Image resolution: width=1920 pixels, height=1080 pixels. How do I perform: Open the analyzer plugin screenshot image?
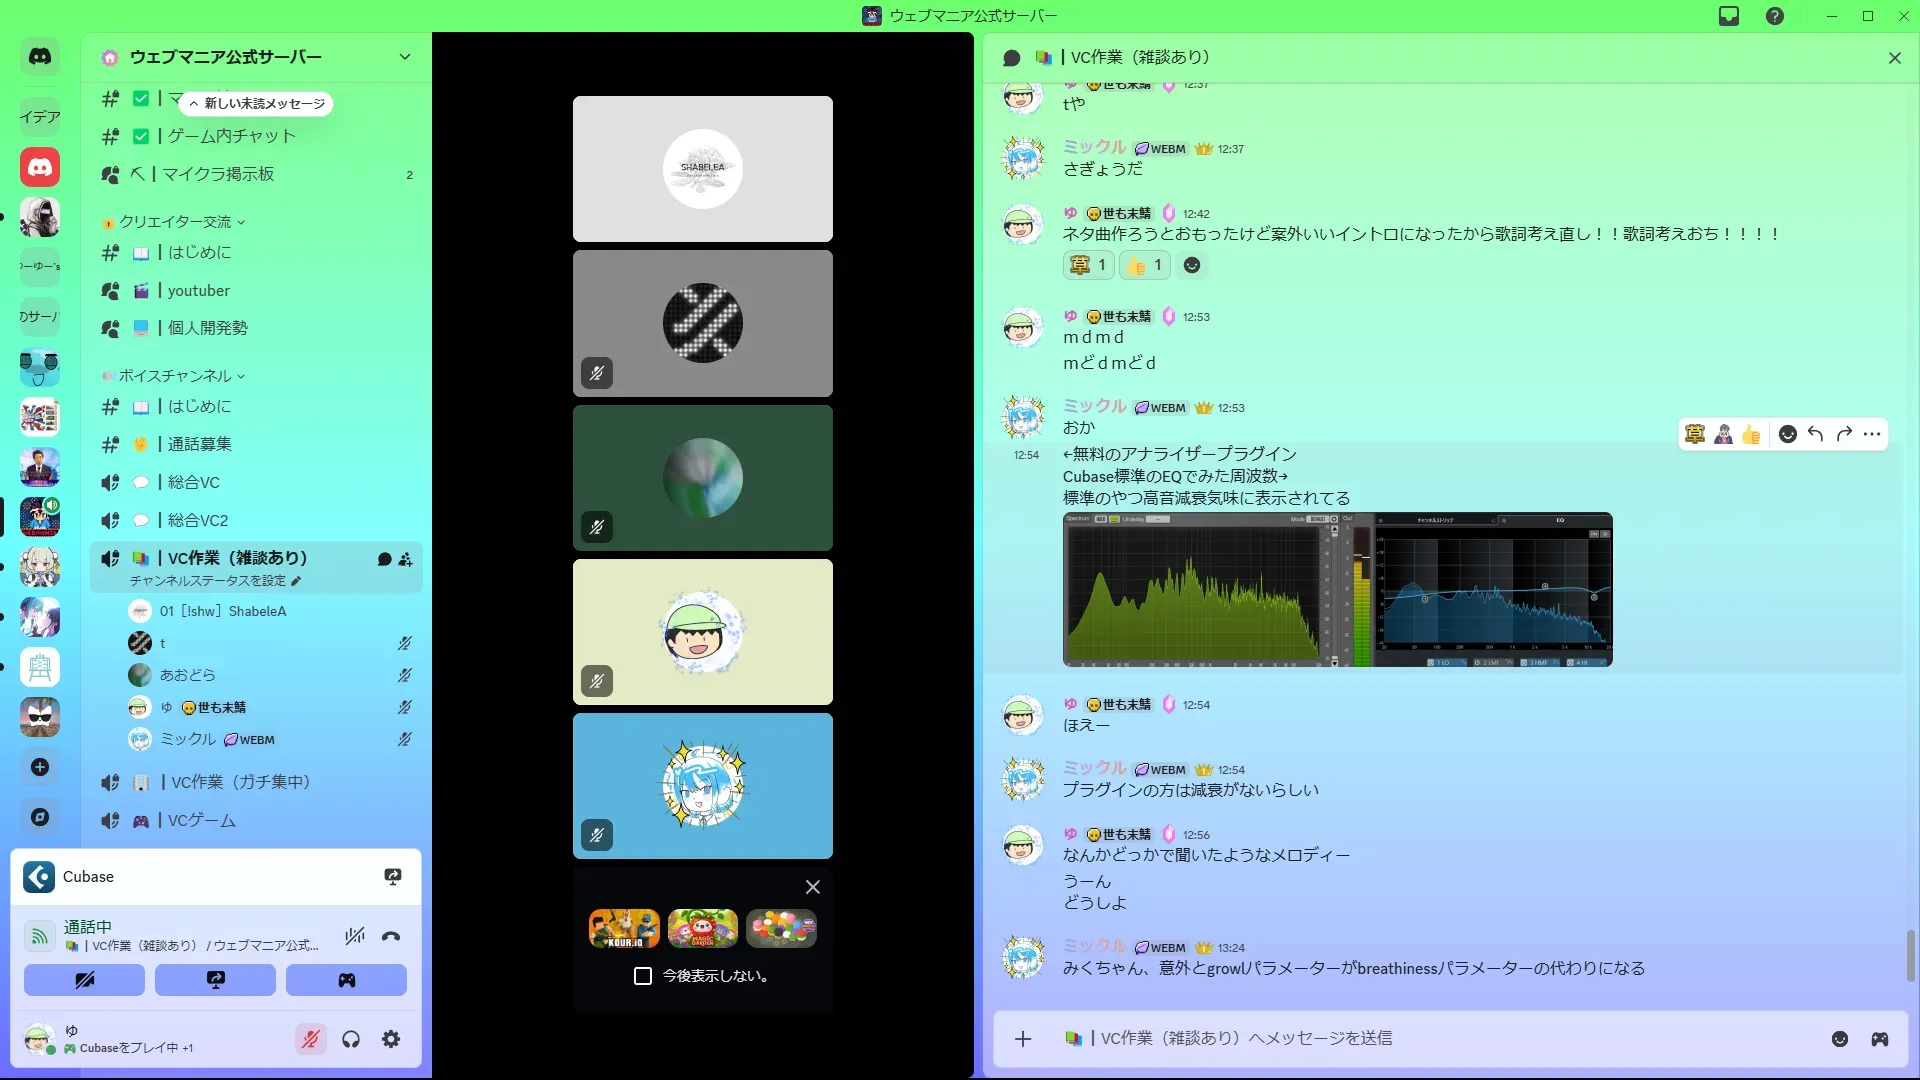tap(1337, 590)
